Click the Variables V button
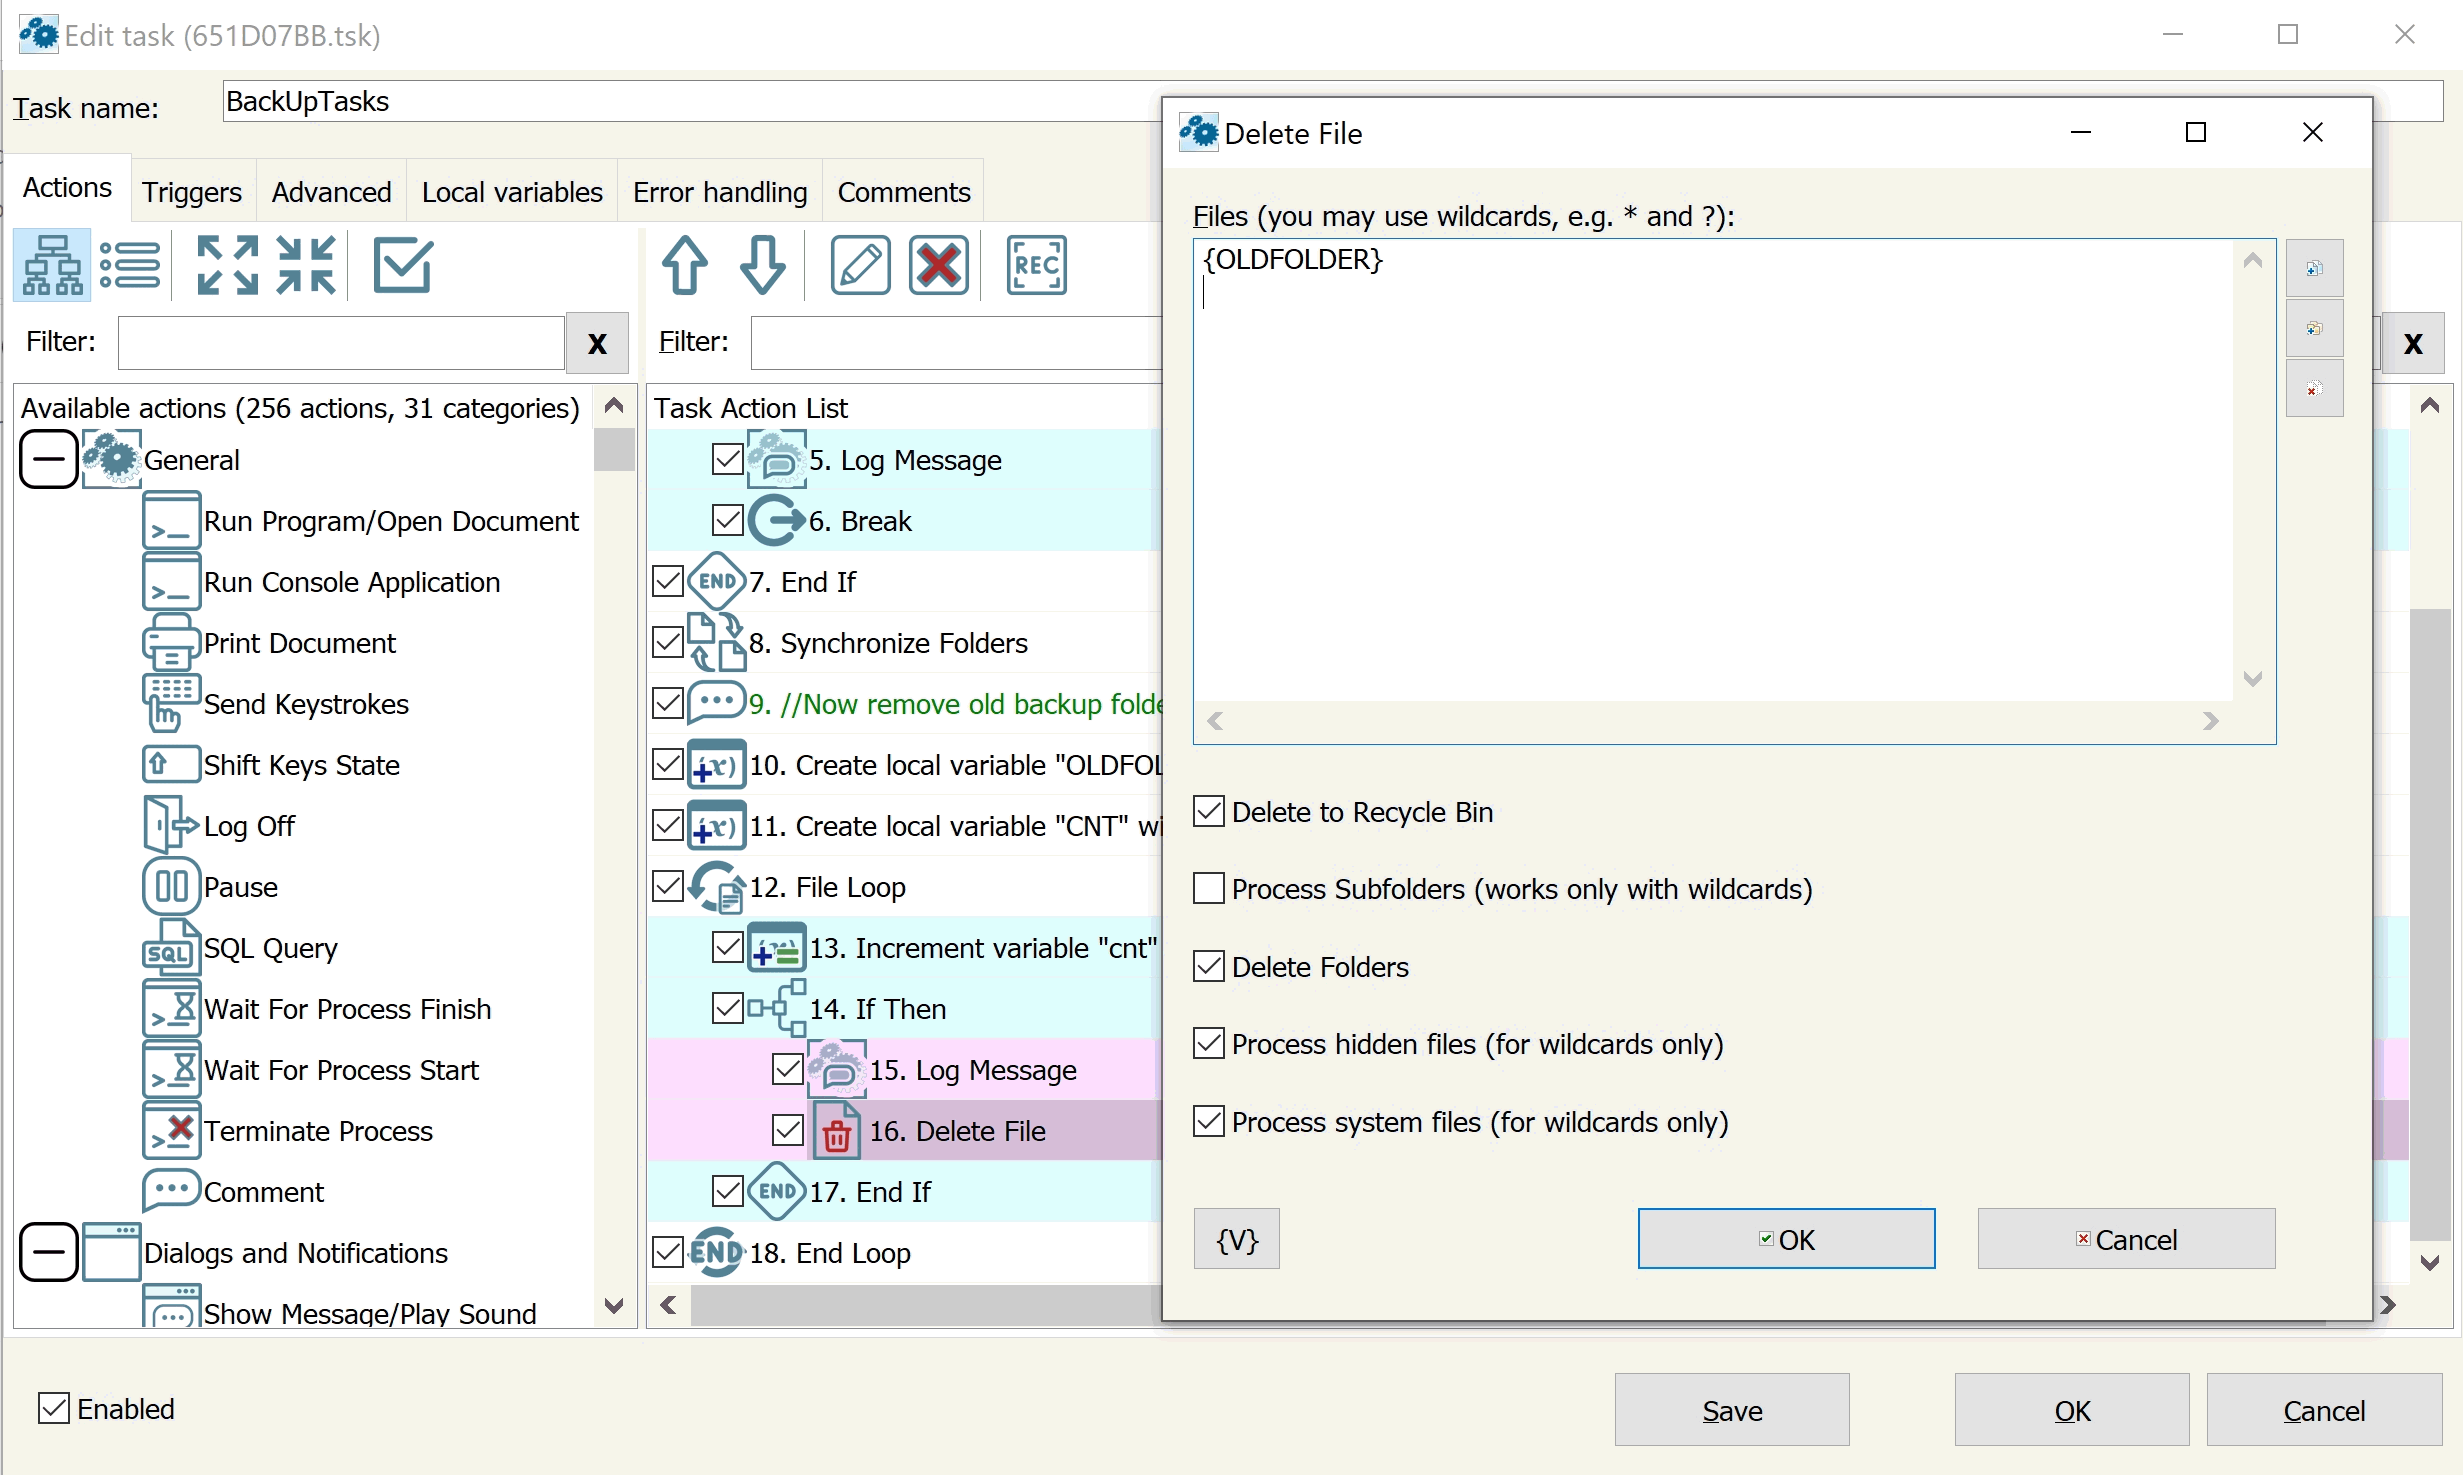The image size is (2463, 1475). (x=1238, y=1238)
